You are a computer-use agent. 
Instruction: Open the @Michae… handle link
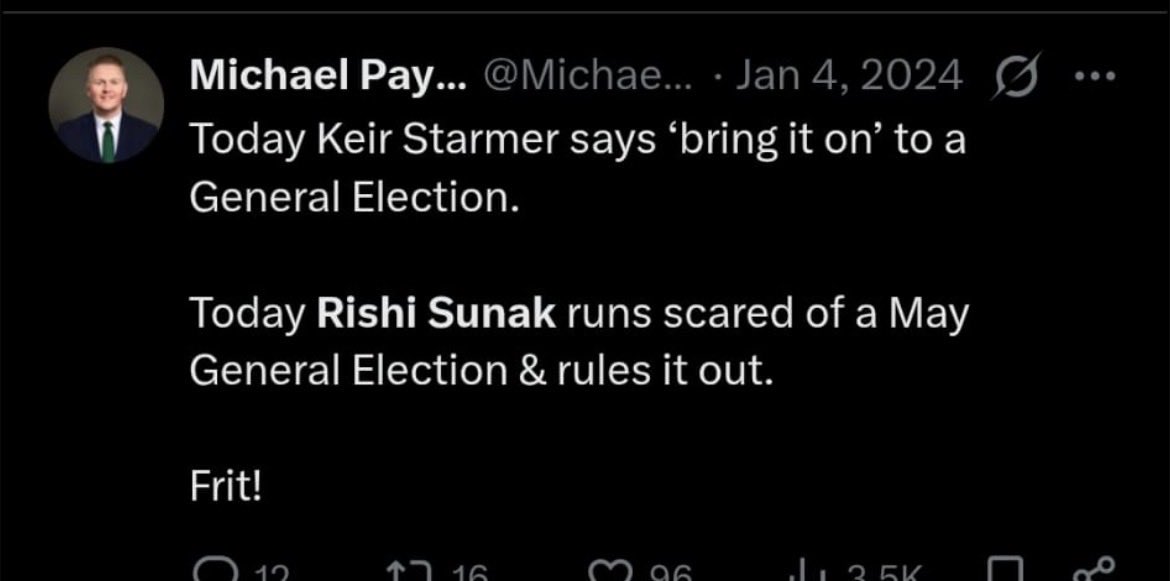(589, 75)
